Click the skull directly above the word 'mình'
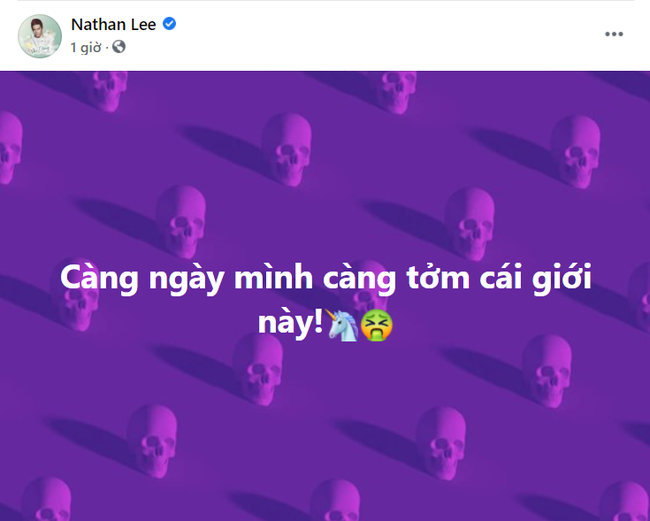 tap(287, 149)
